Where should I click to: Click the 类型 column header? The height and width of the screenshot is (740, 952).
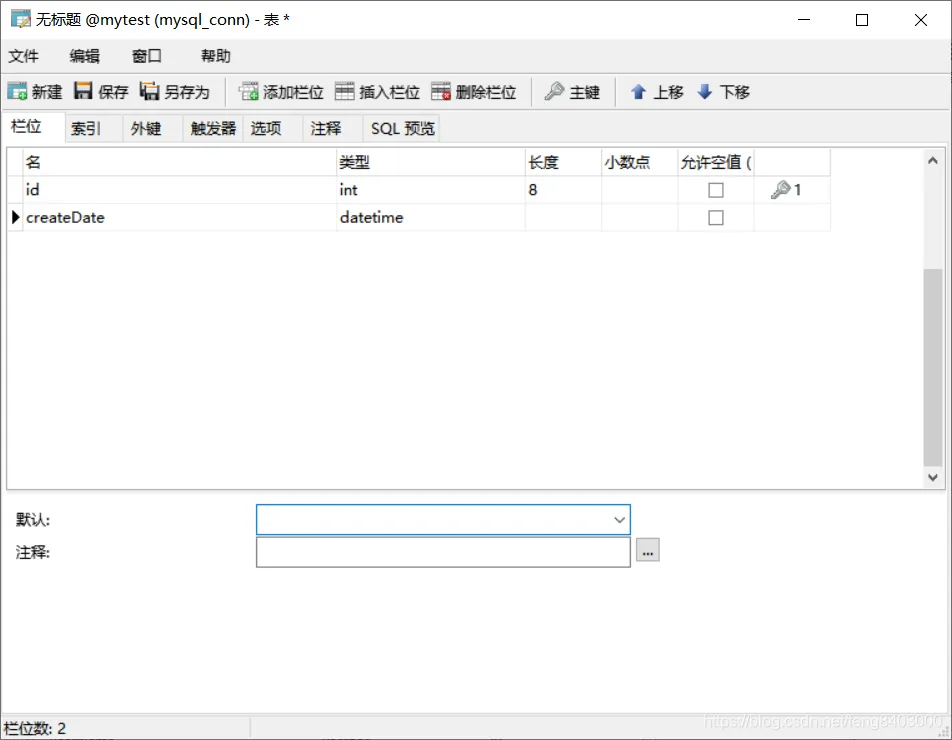(431, 162)
